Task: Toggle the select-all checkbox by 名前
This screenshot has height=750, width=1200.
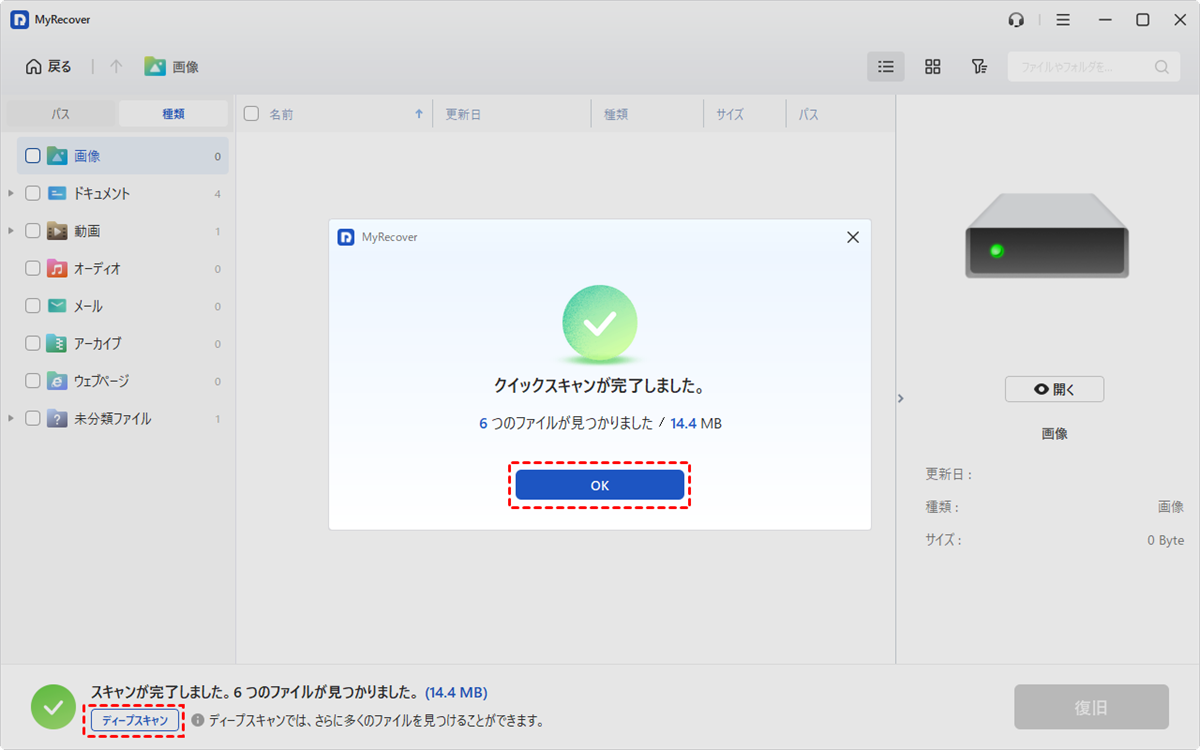Action: [x=252, y=114]
